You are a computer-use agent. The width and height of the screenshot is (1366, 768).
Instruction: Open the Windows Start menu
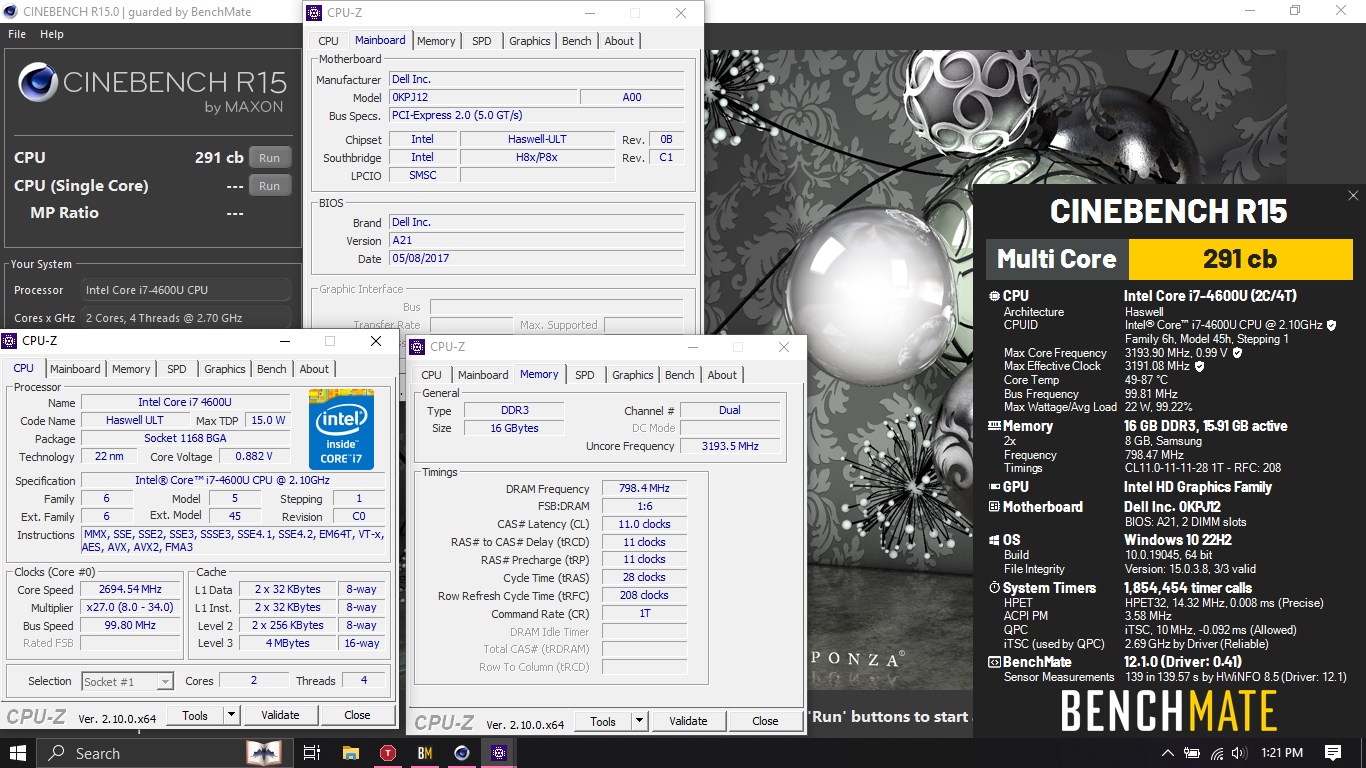click(x=18, y=753)
